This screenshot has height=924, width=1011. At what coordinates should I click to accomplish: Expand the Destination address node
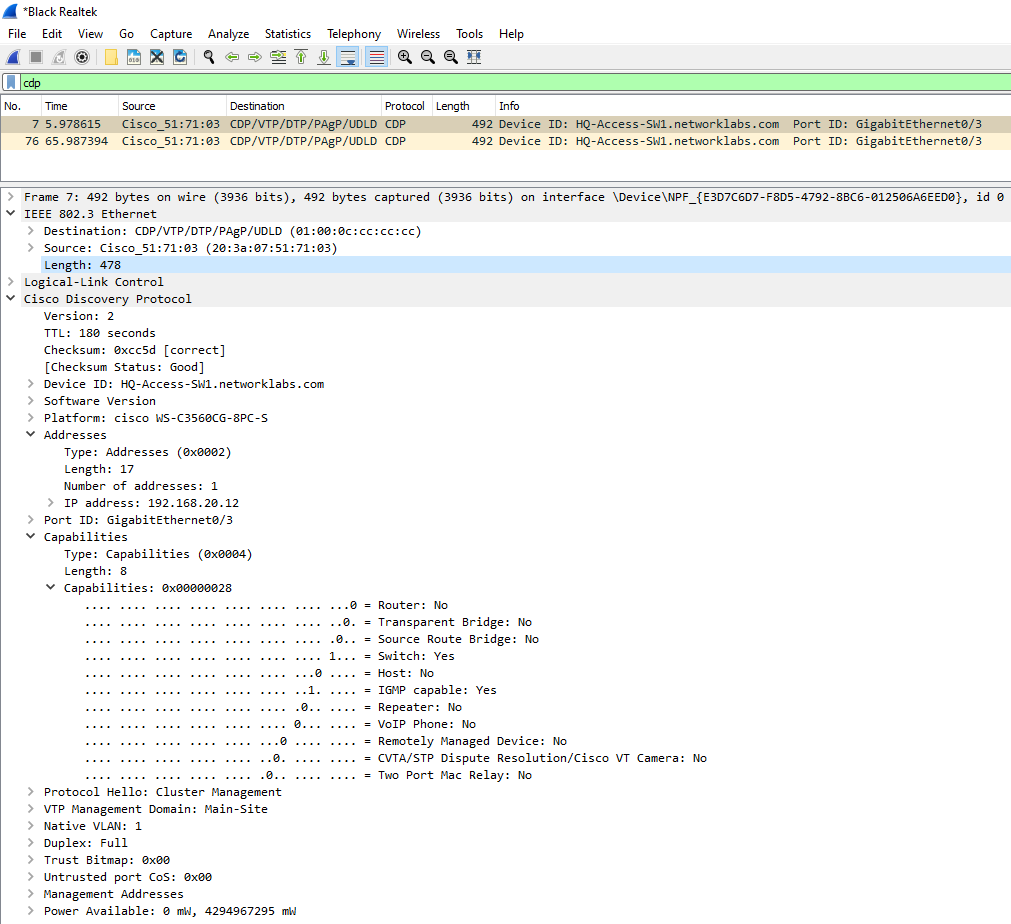(x=30, y=230)
